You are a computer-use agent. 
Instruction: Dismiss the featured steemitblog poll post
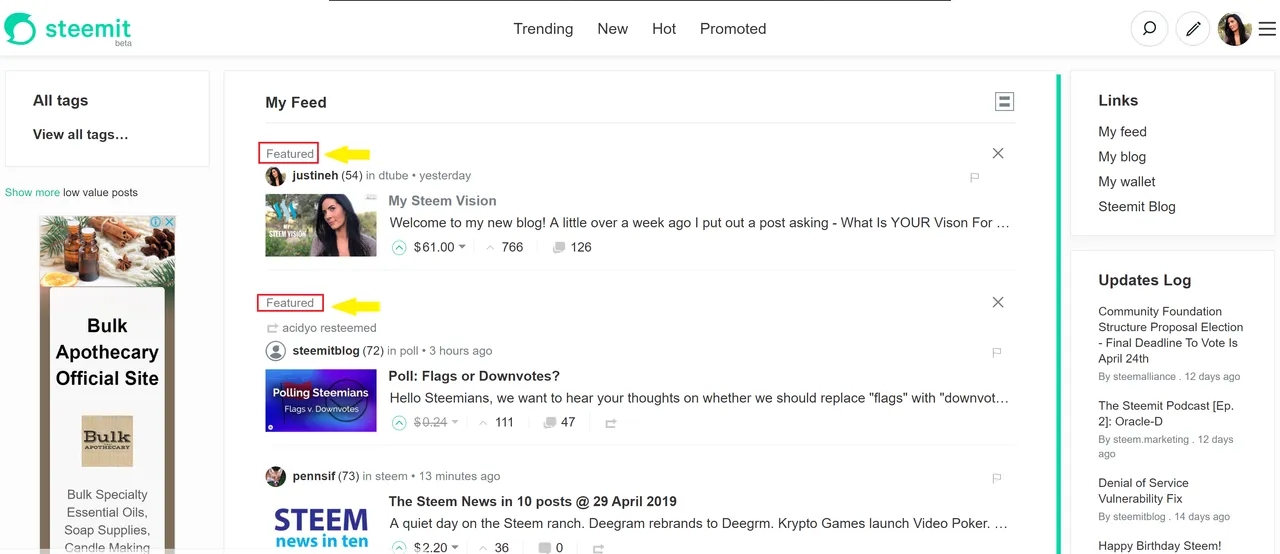[x=998, y=302]
